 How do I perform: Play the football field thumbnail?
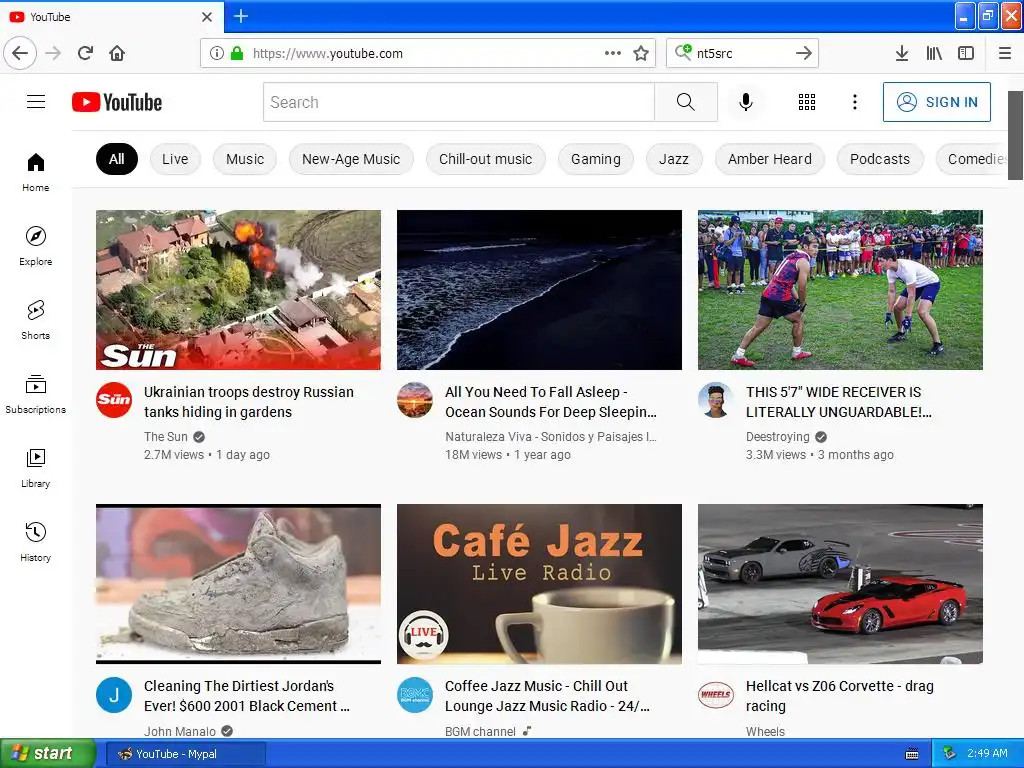click(840, 290)
